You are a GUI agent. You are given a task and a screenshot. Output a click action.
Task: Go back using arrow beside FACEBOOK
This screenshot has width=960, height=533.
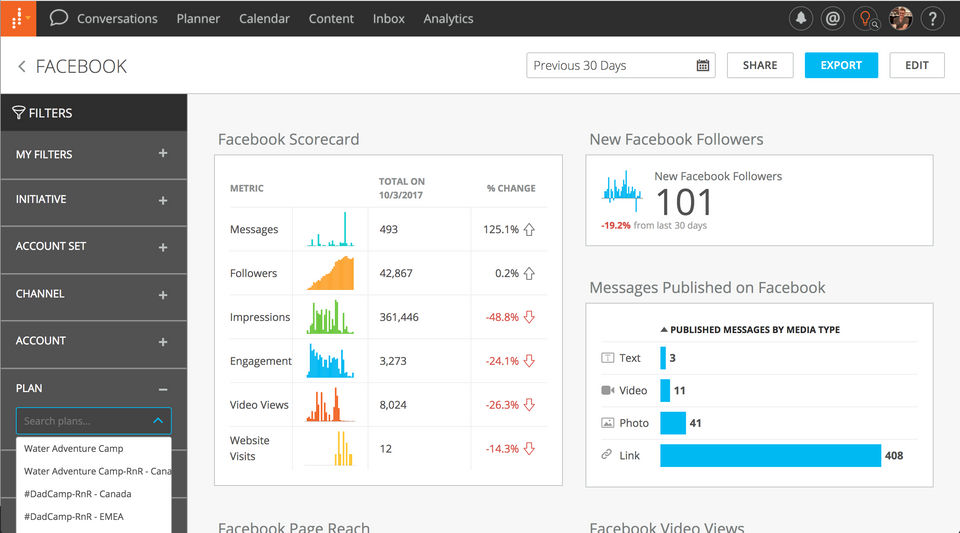[x=21, y=66]
